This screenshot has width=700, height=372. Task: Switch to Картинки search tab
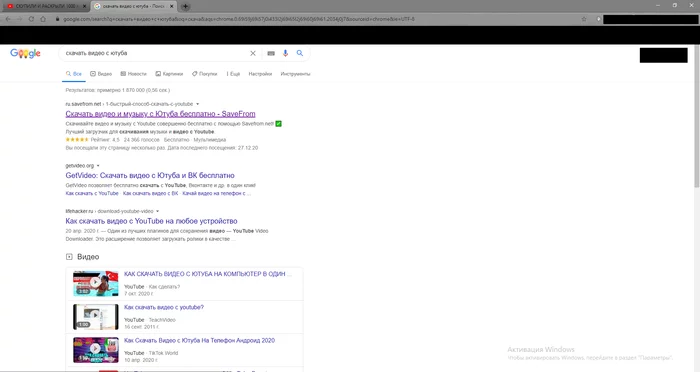pos(169,74)
